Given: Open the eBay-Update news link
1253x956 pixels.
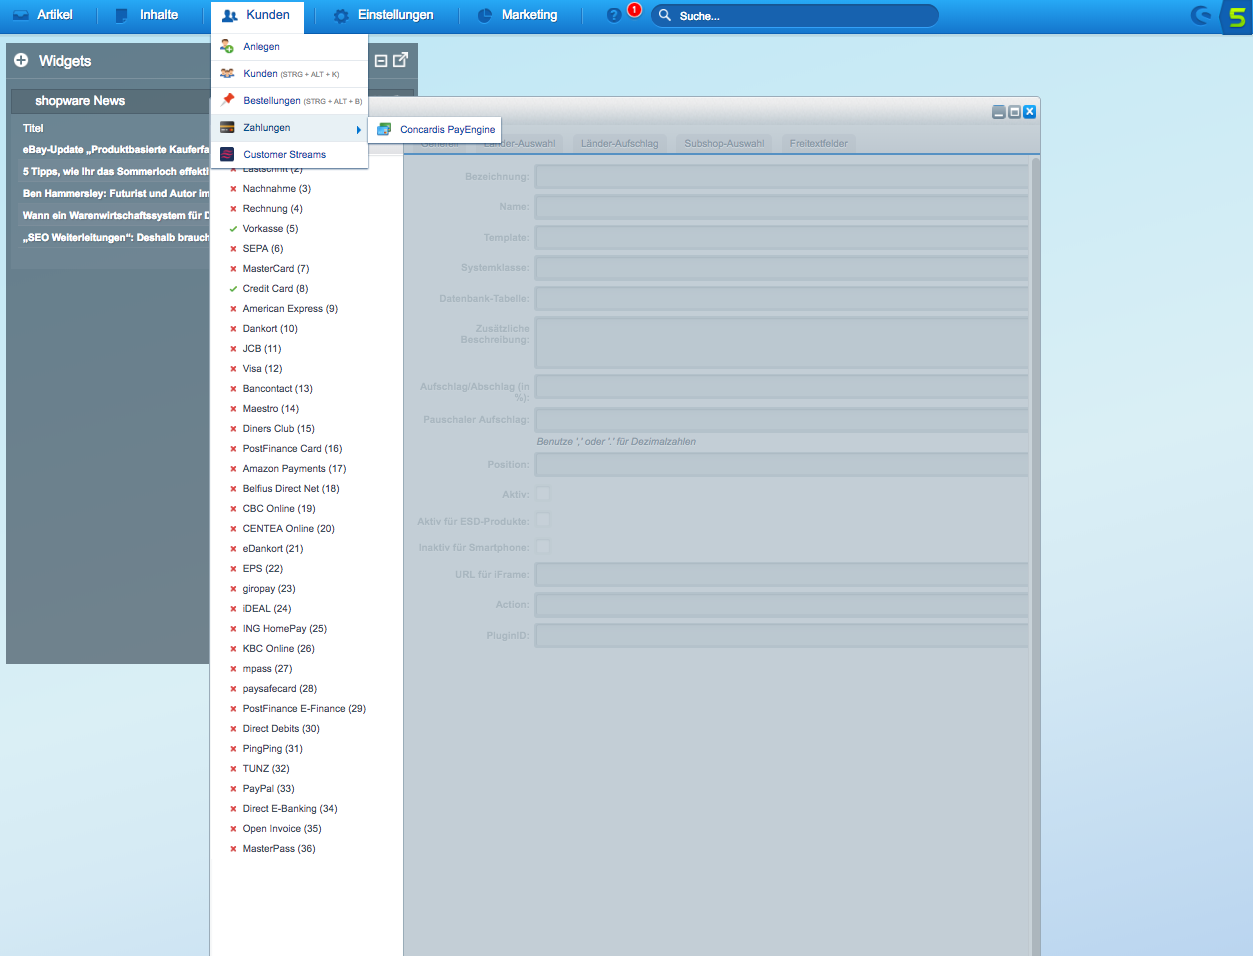Looking at the screenshot, I should coord(115,150).
